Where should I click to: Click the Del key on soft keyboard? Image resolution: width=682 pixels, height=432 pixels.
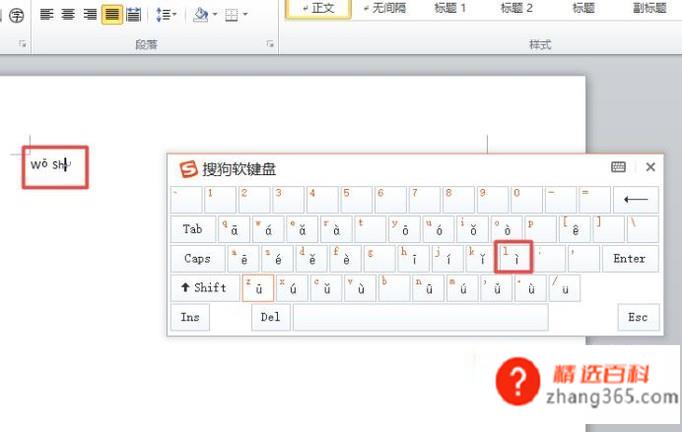(x=271, y=317)
